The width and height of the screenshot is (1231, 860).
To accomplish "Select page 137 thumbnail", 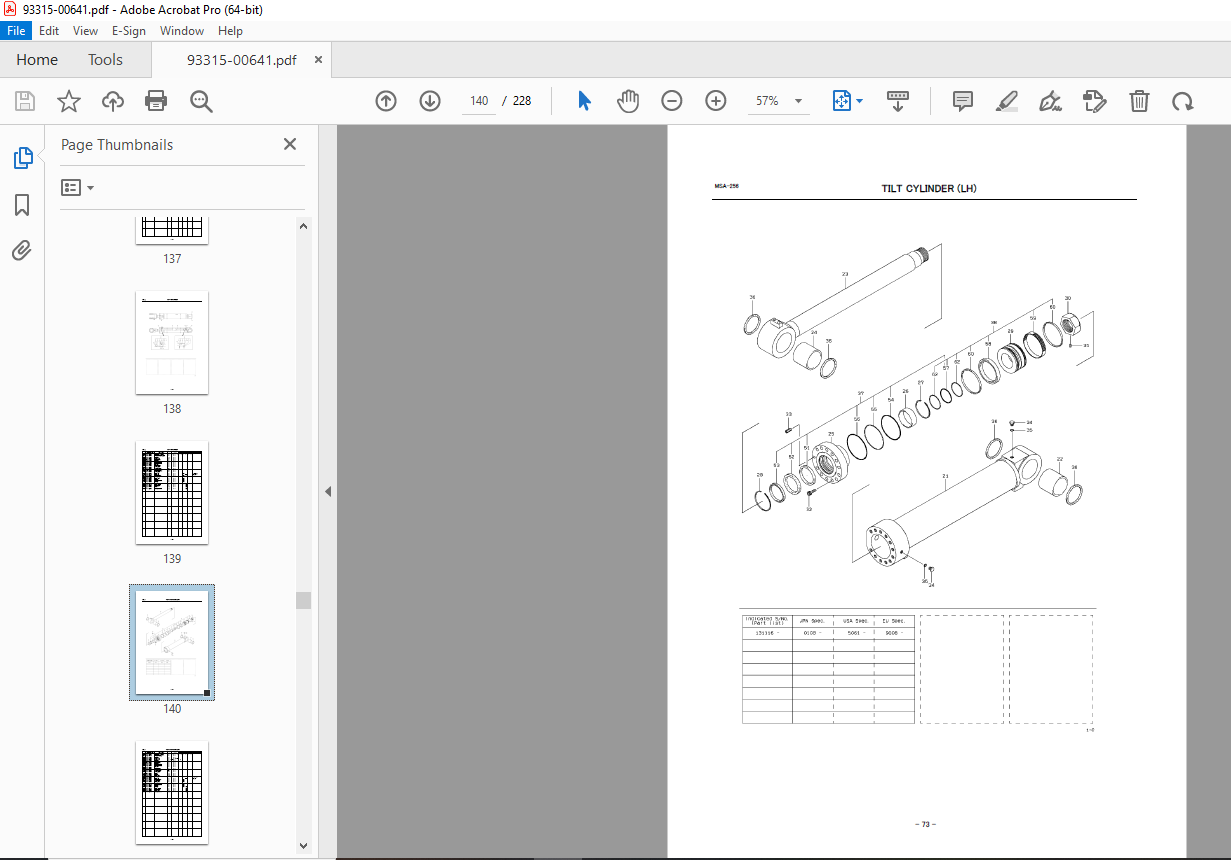I will coord(172,231).
